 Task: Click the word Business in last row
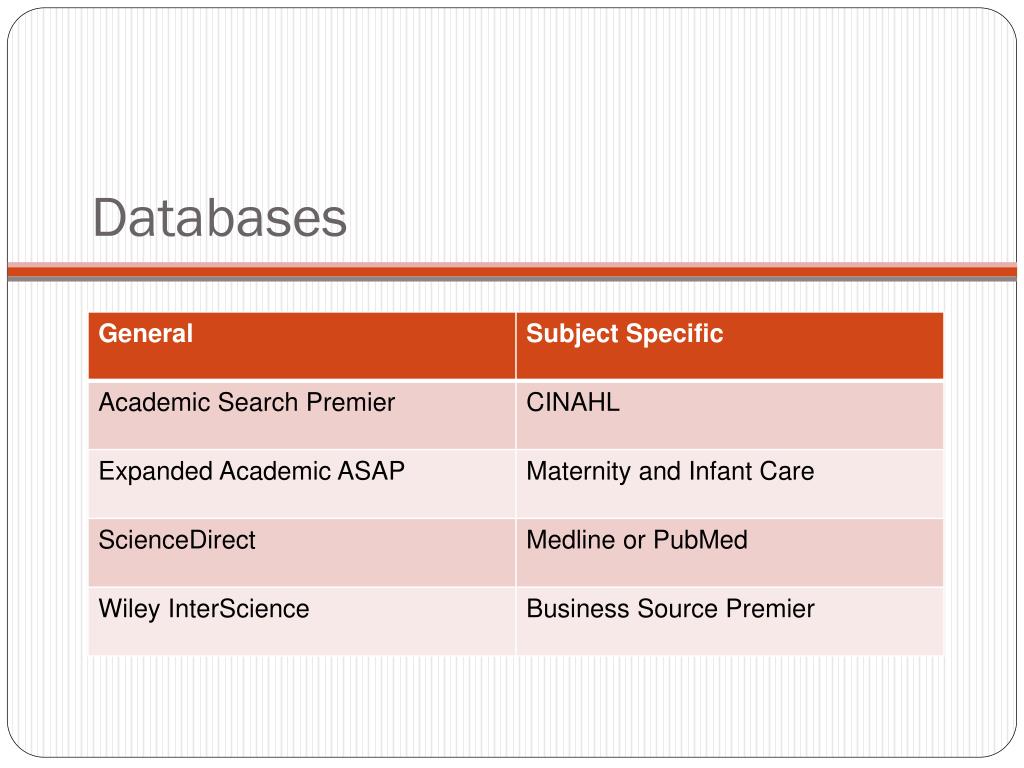click(579, 609)
